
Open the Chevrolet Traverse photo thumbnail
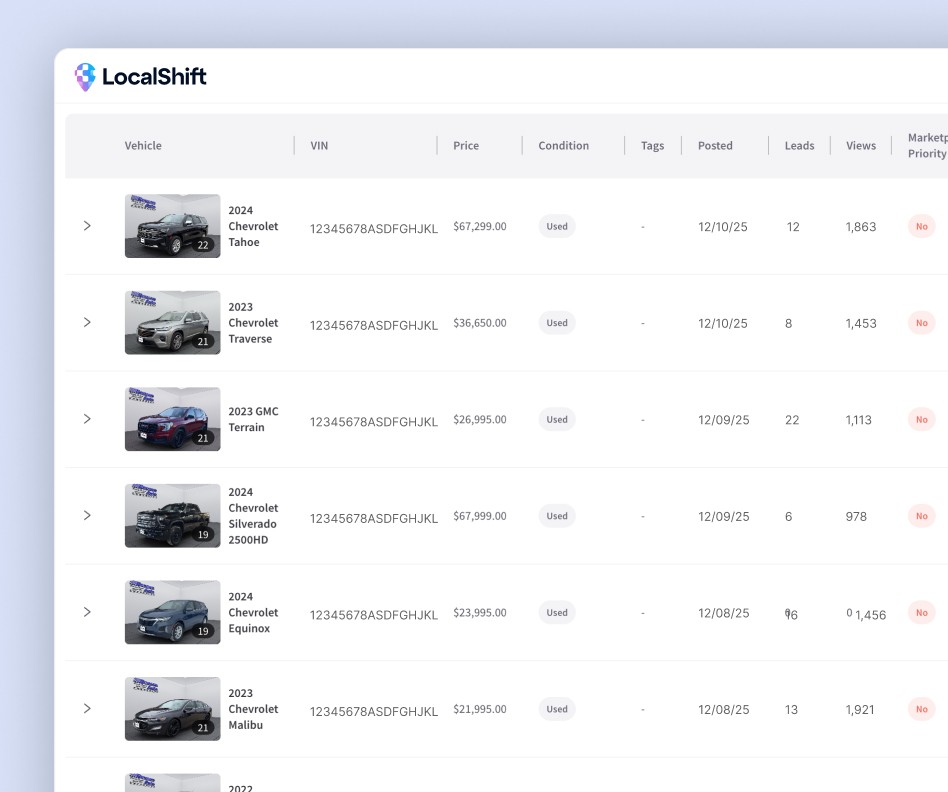172,323
